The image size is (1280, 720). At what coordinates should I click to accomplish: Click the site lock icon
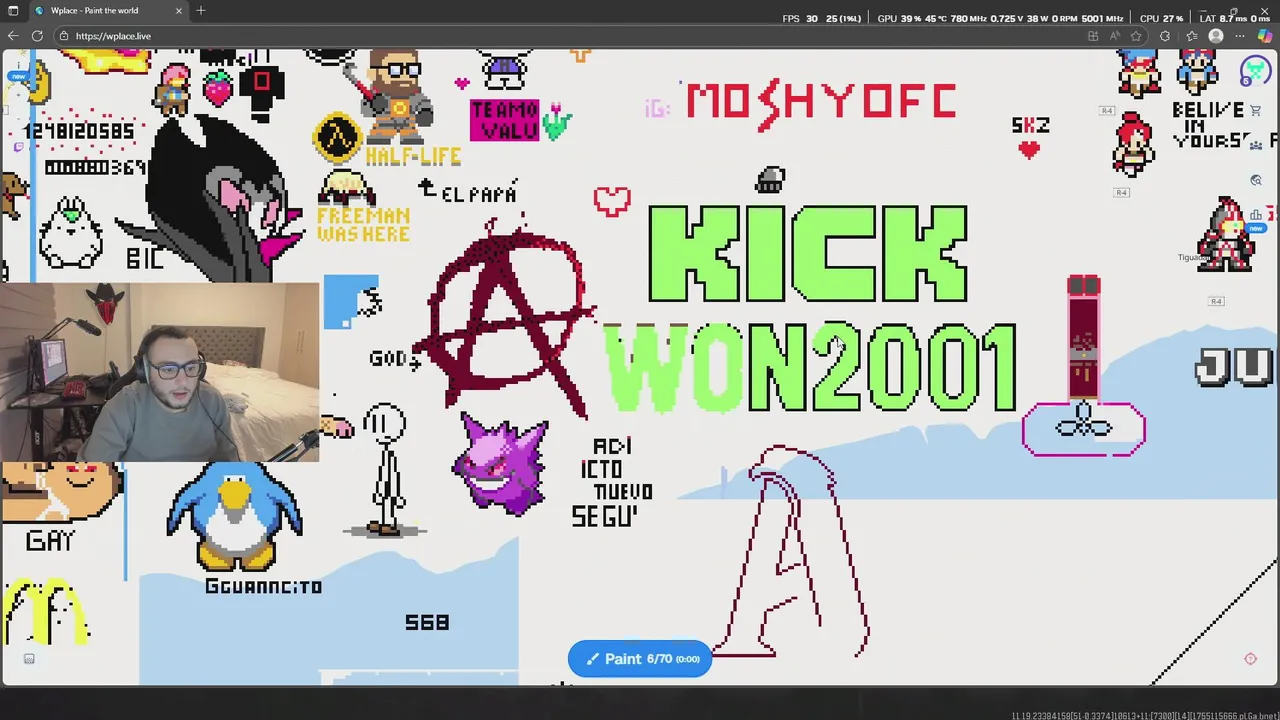coord(64,36)
